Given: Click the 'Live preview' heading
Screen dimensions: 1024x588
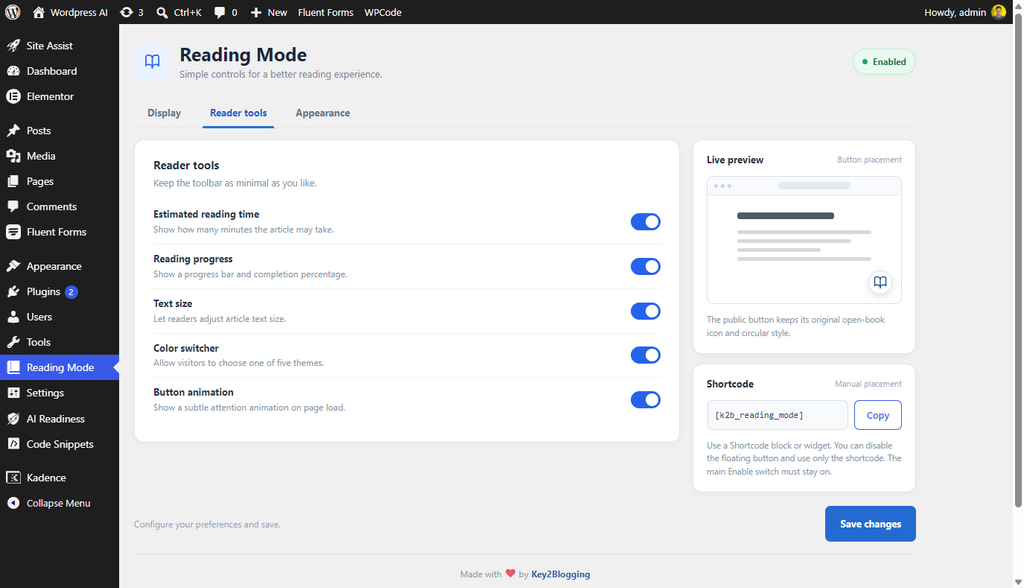Looking at the screenshot, I should (735, 159).
